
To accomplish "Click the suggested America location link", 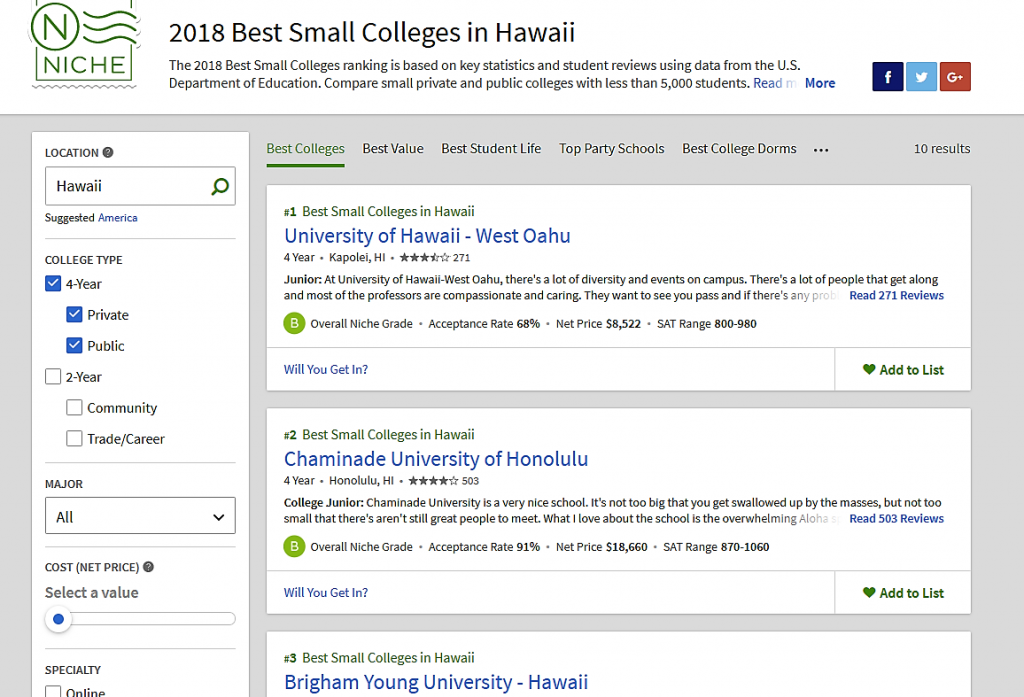I will click(x=118, y=218).
